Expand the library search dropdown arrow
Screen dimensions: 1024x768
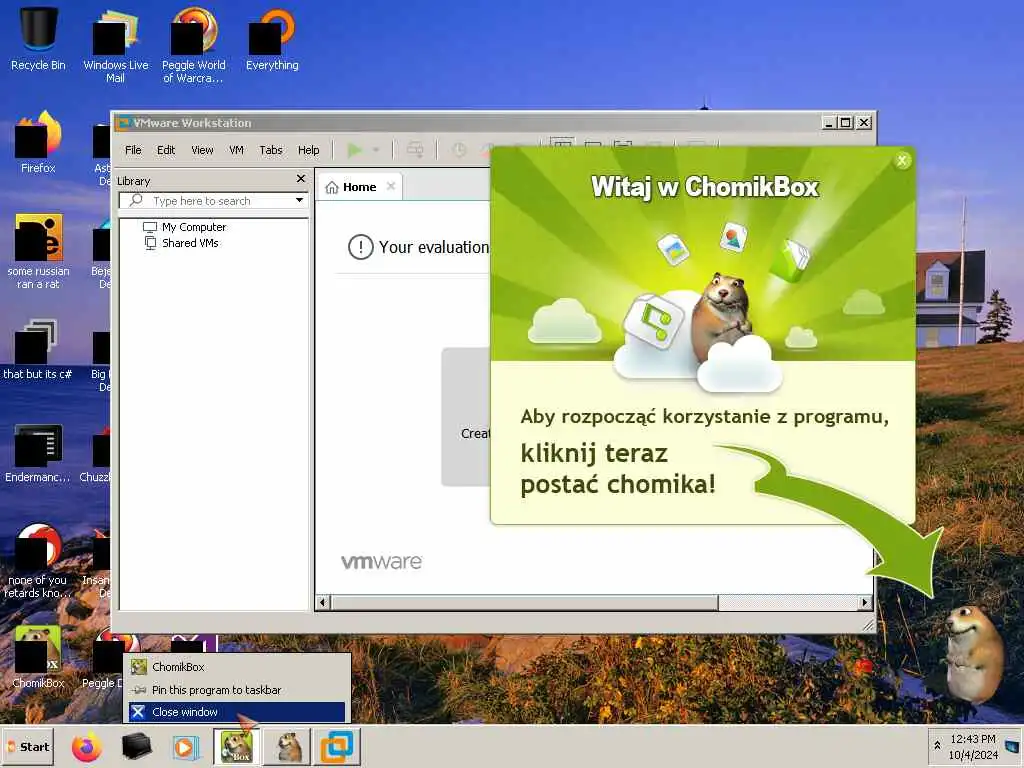tap(299, 200)
